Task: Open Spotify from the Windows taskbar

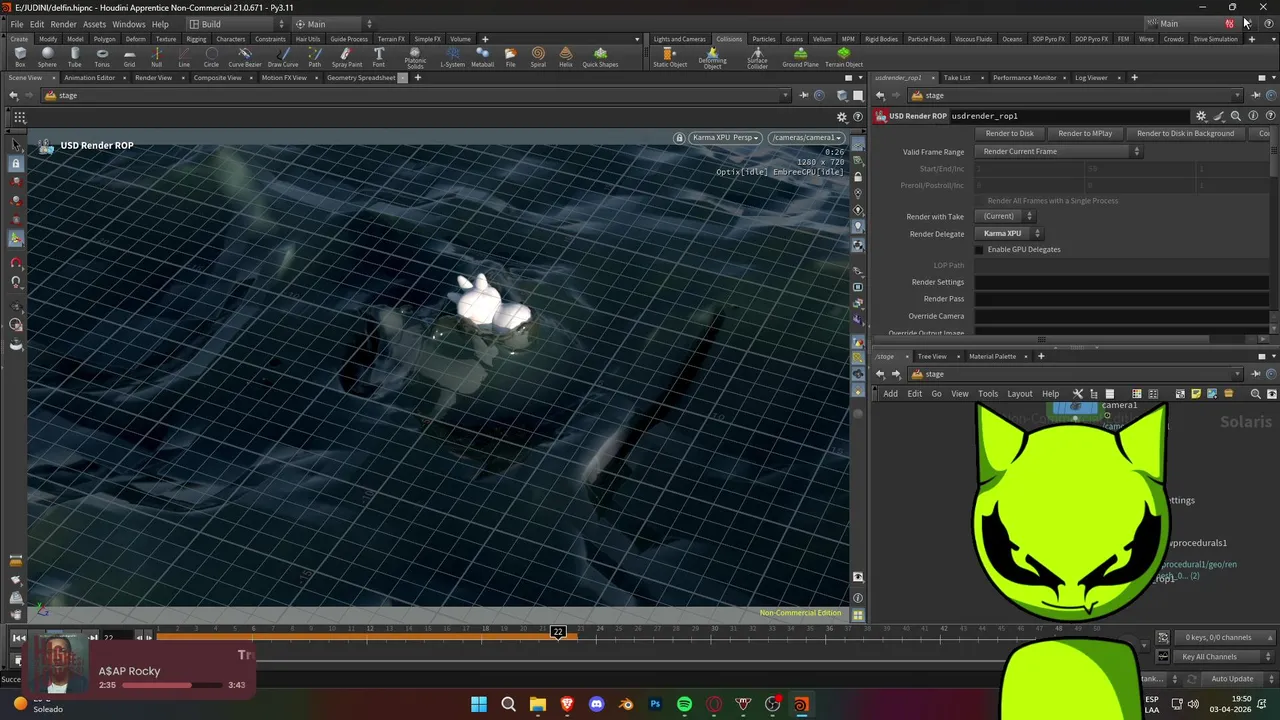Action: (684, 704)
